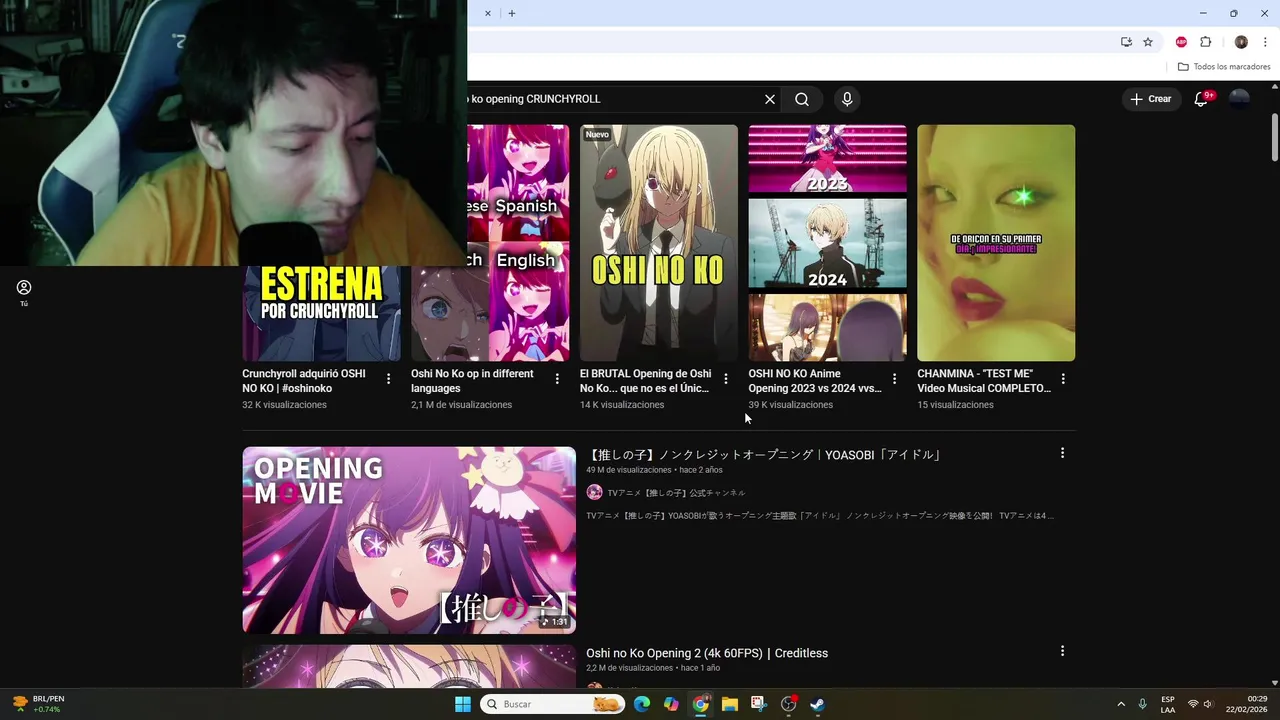Clear the YouTube search box text

click(769, 99)
